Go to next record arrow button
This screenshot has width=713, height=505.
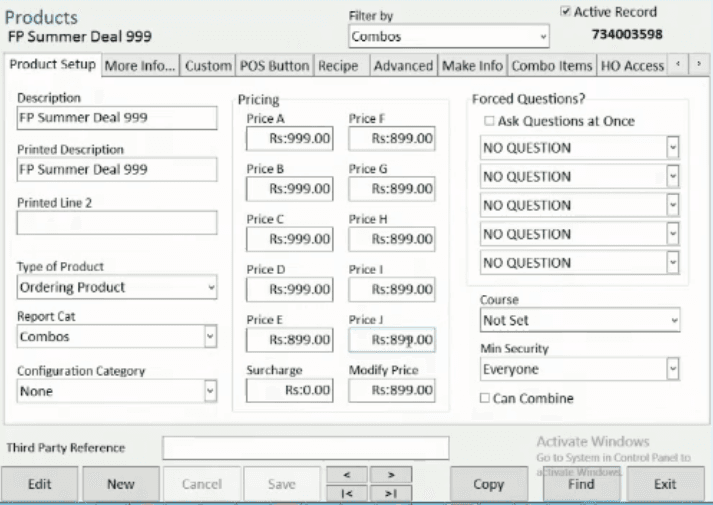[391, 474]
